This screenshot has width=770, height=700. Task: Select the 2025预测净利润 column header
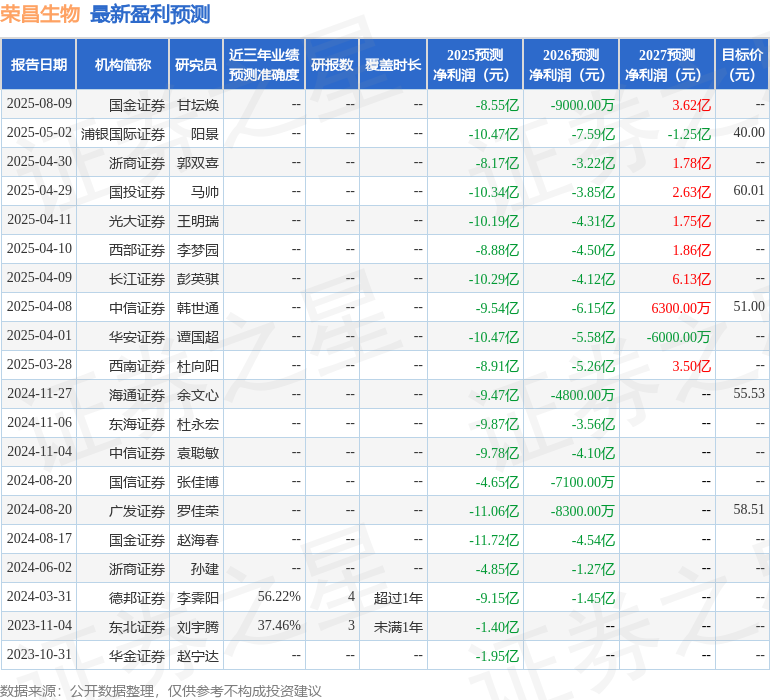(474, 65)
